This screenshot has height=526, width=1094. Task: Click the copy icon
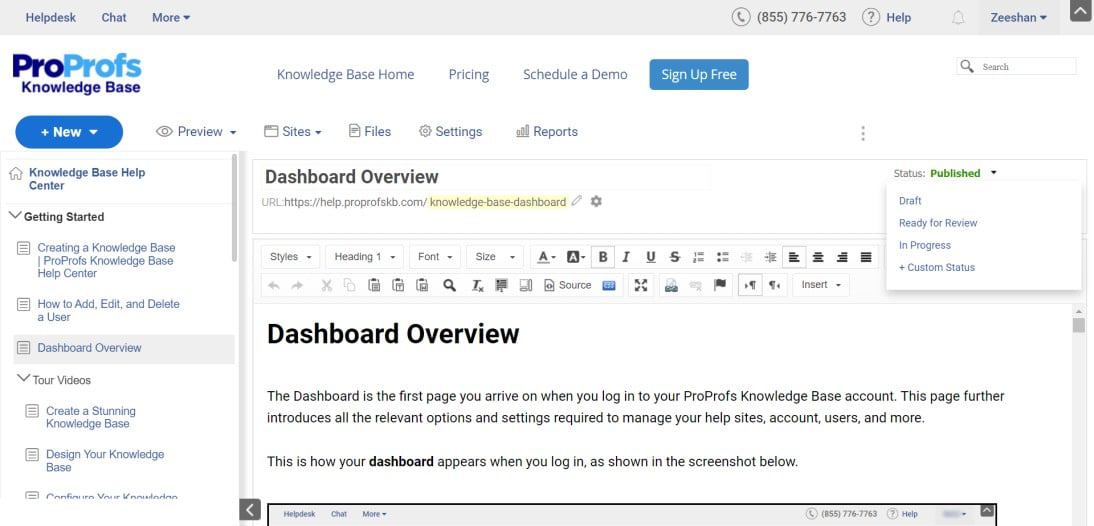350,285
